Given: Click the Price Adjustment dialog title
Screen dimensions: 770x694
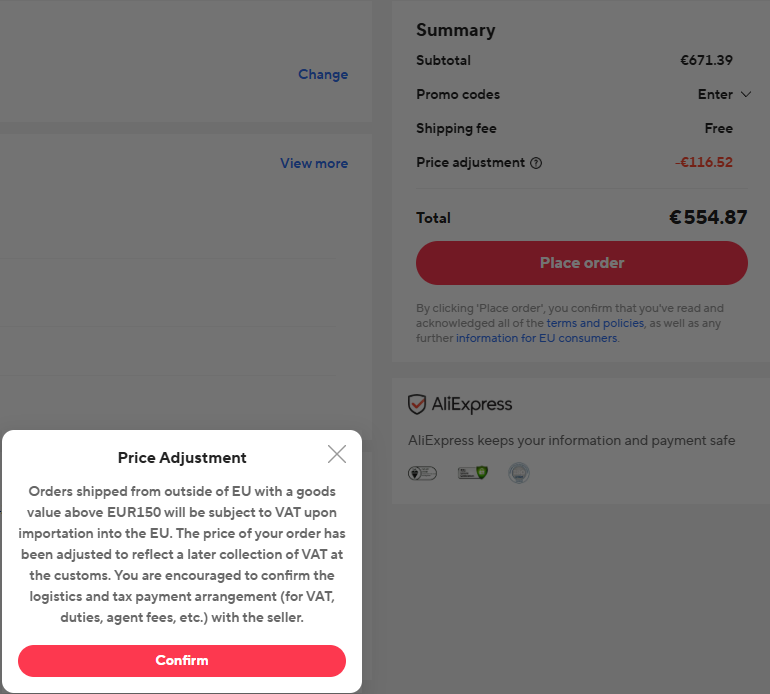Looking at the screenshot, I should [x=182, y=458].
